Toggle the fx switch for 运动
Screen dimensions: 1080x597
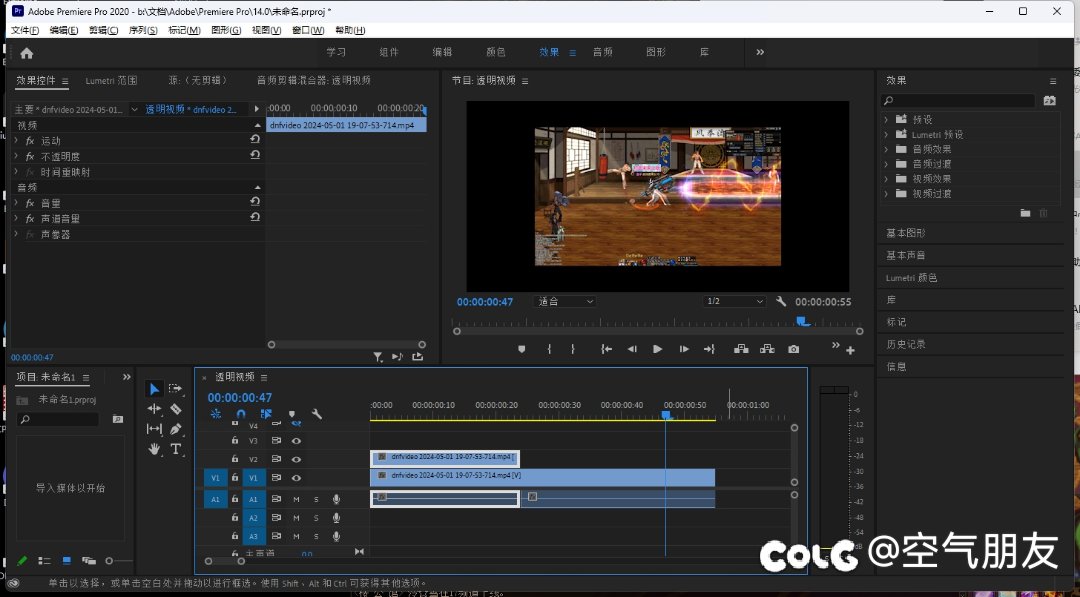tap(30, 140)
